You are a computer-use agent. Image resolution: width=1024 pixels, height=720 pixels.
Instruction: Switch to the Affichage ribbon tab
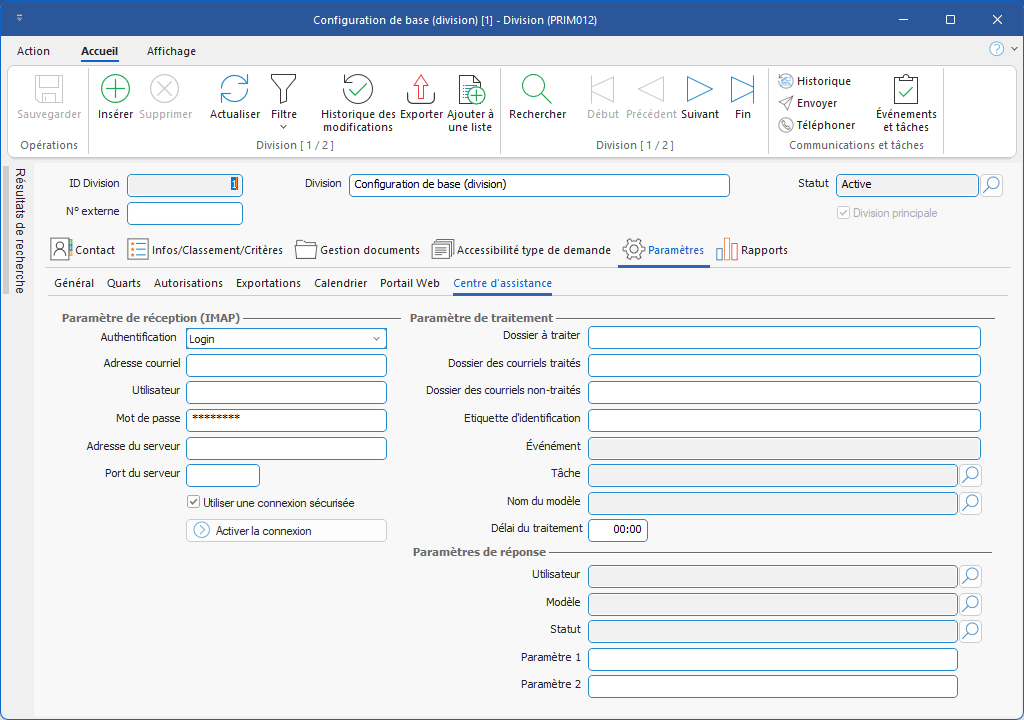click(x=171, y=51)
